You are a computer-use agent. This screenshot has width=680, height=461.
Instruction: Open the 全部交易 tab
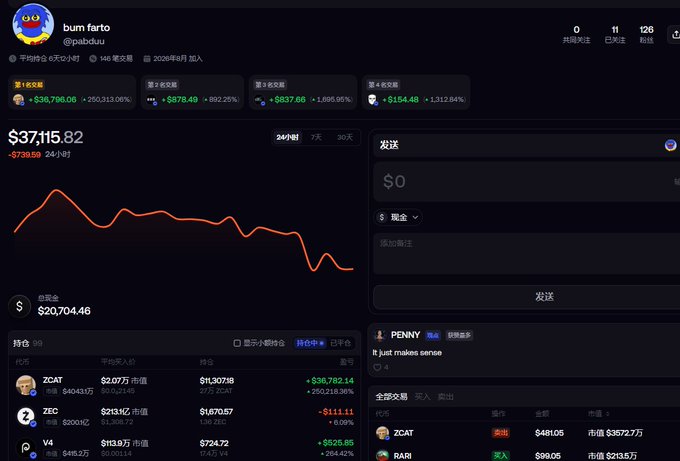tap(391, 397)
